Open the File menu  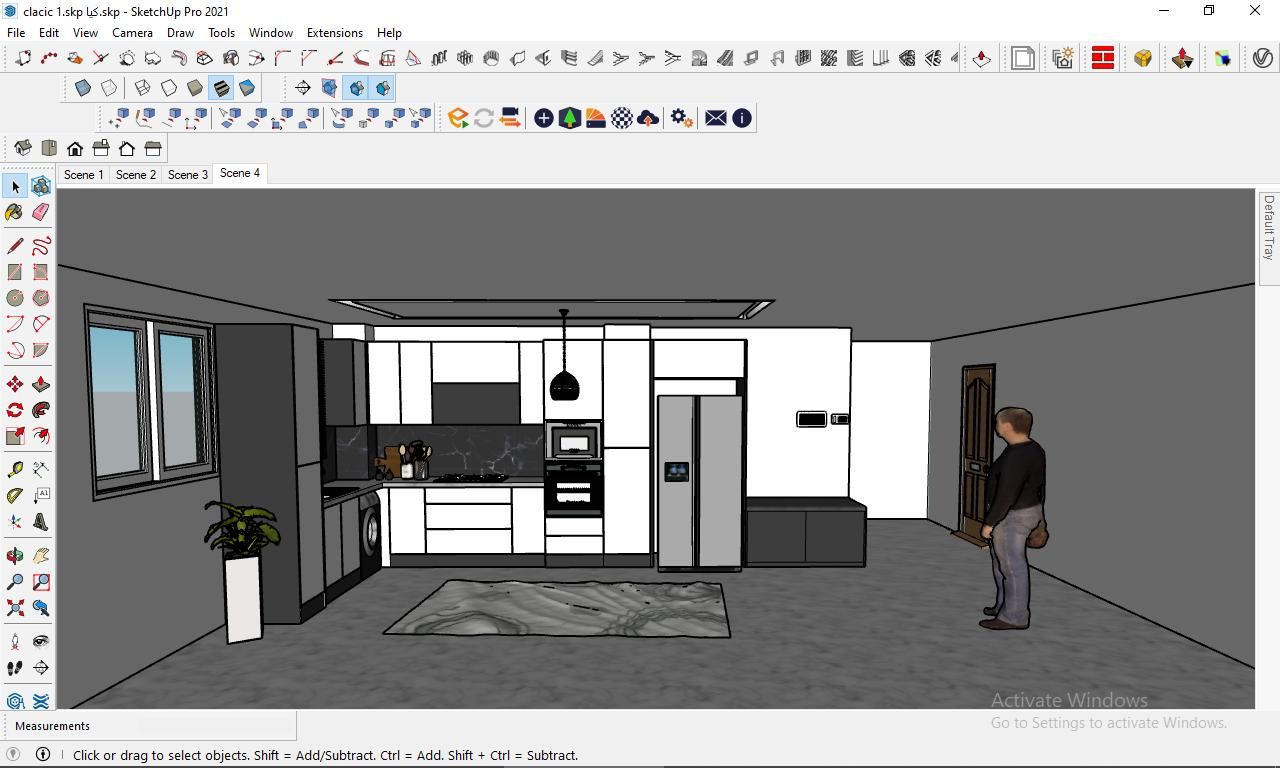tap(16, 32)
